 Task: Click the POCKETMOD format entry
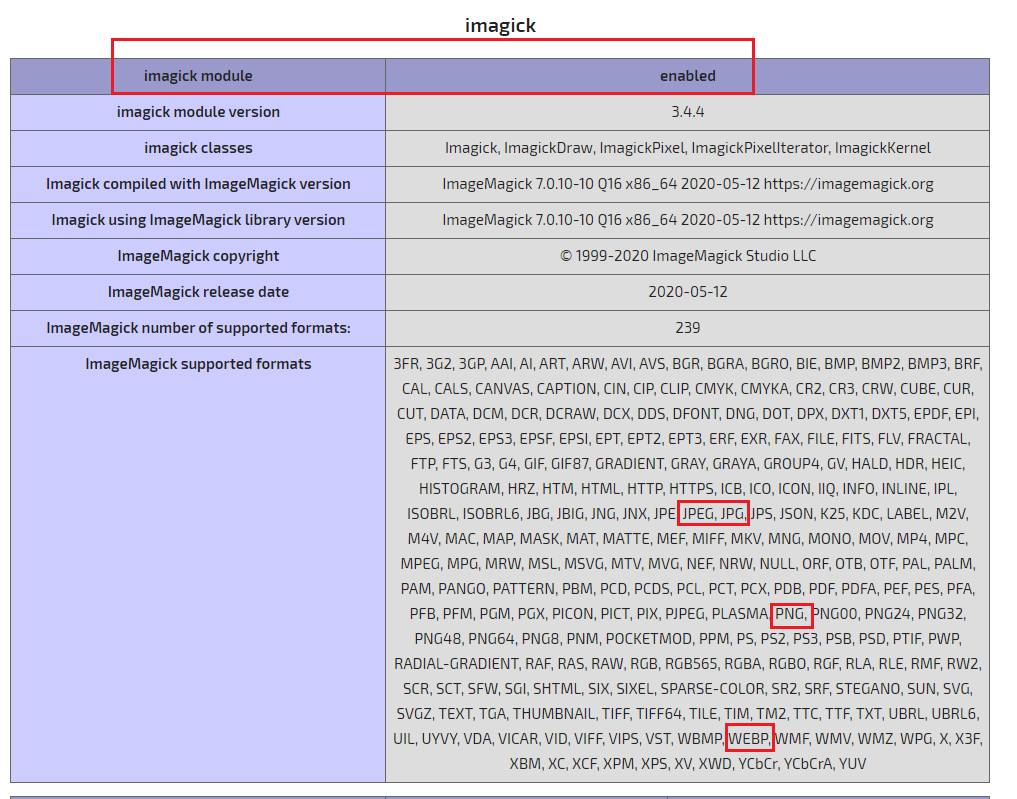tap(649, 639)
